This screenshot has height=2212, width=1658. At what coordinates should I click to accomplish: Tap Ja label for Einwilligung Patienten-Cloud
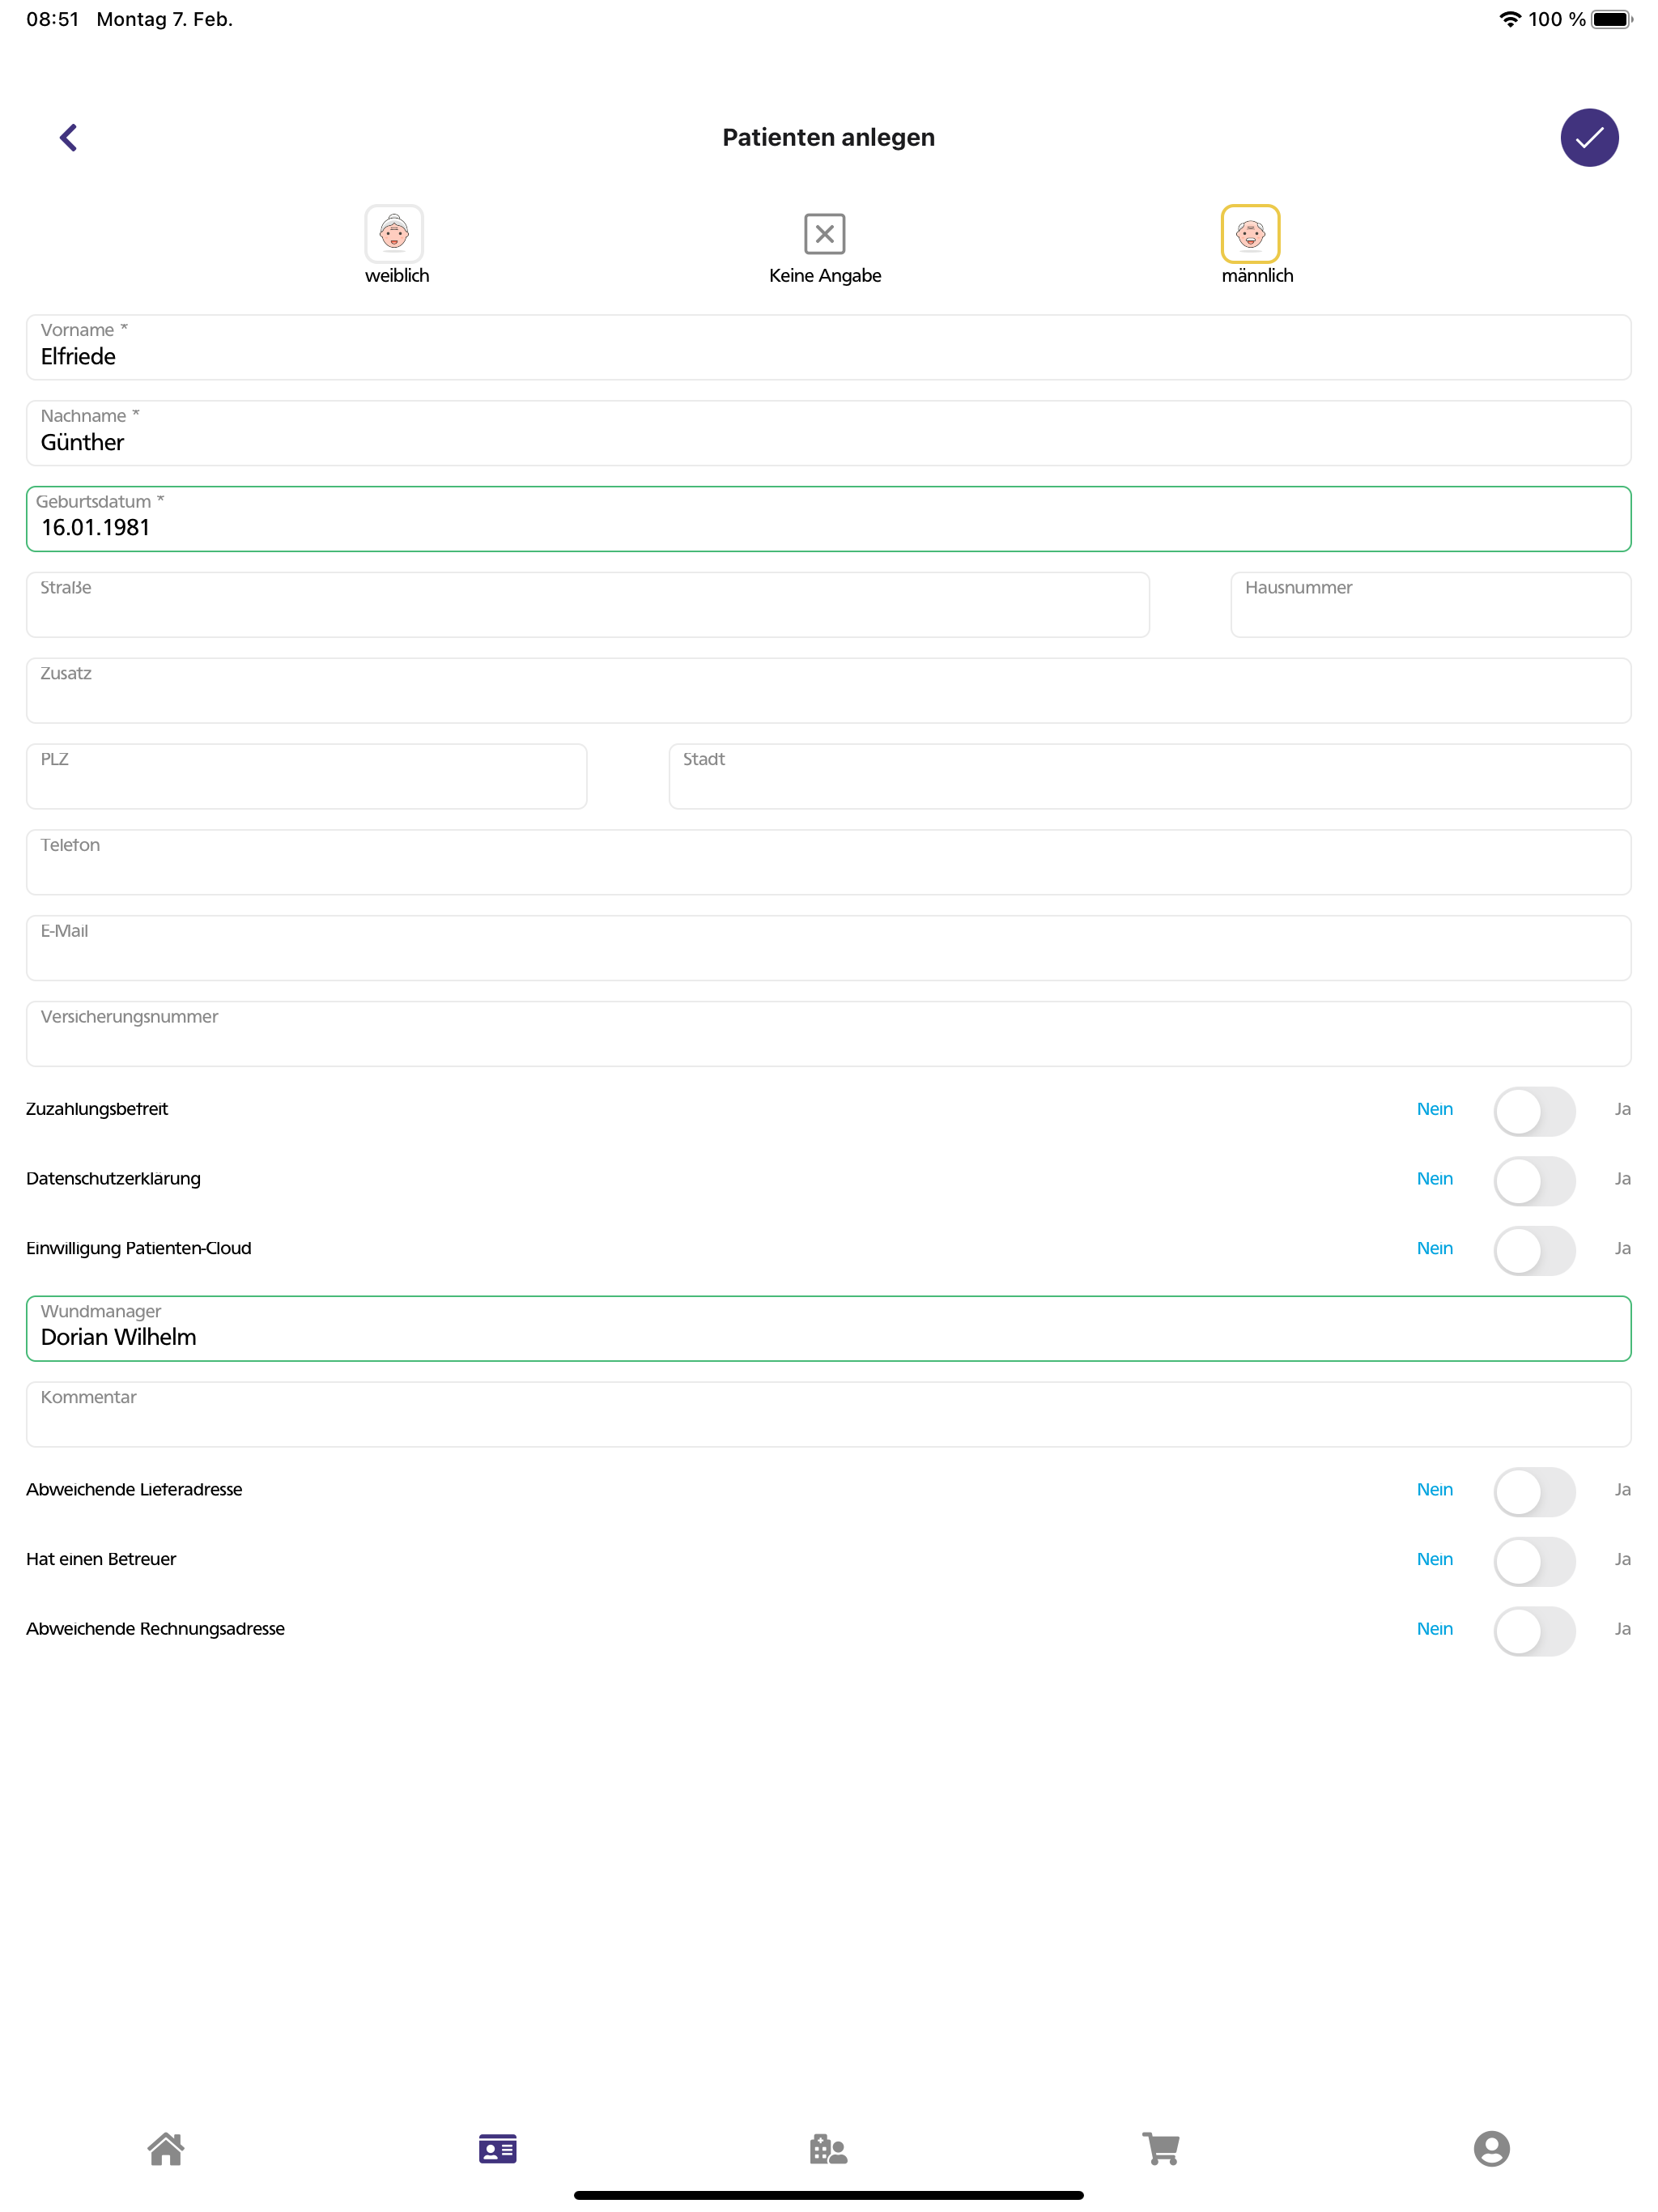1622,1248
